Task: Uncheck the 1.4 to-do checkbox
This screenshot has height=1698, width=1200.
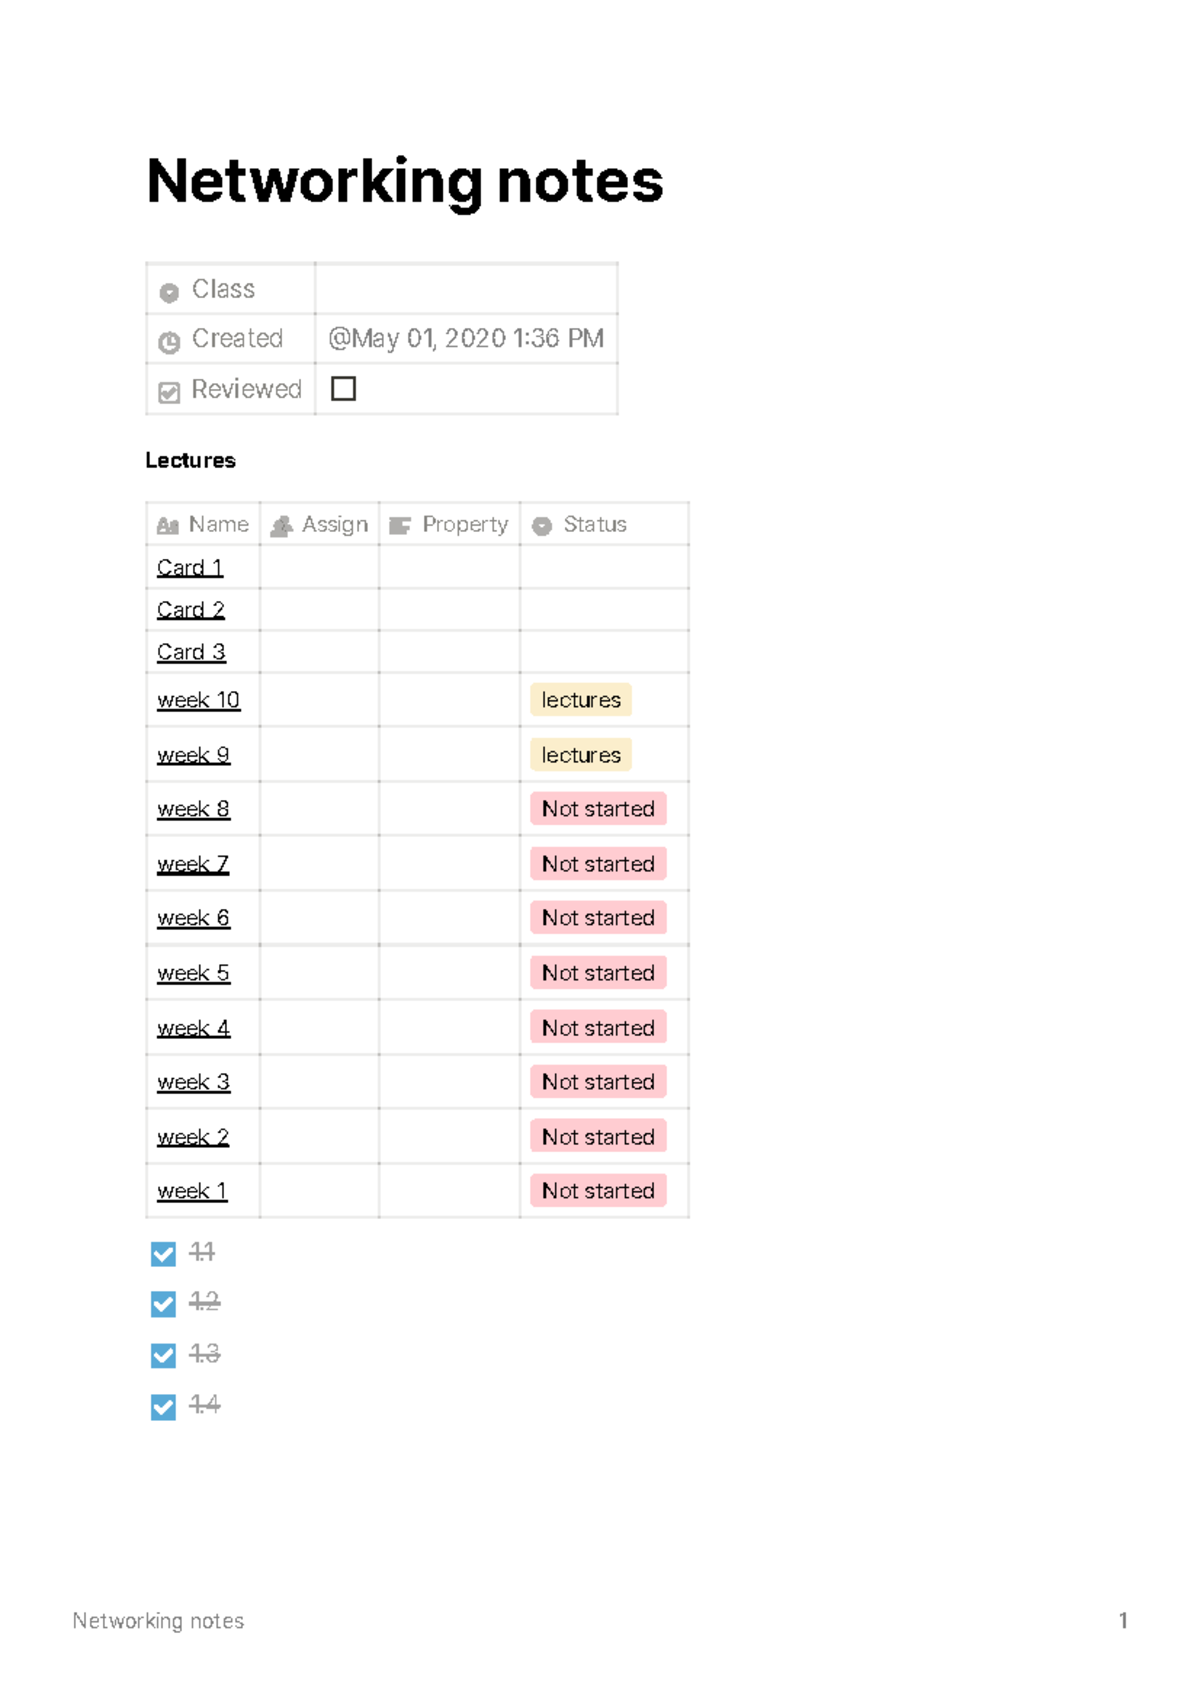Action: (x=163, y=1407)
